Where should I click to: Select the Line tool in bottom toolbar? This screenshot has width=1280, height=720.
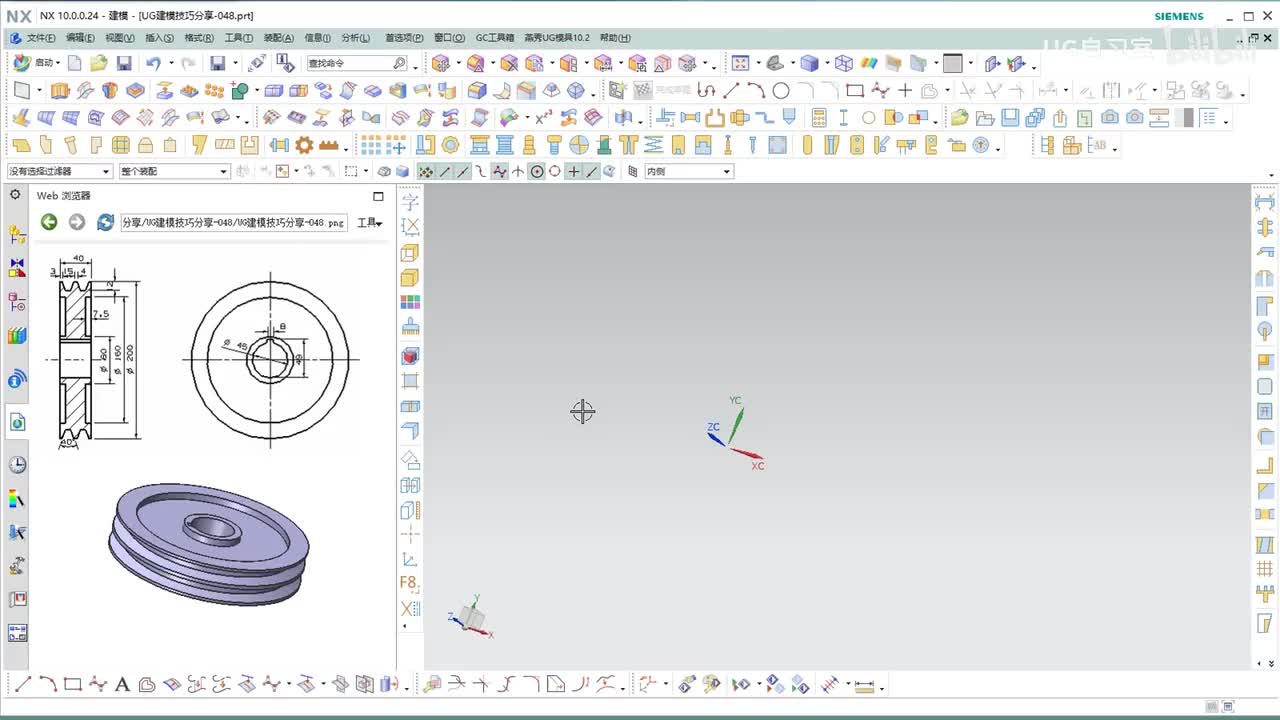coord(22,685)
